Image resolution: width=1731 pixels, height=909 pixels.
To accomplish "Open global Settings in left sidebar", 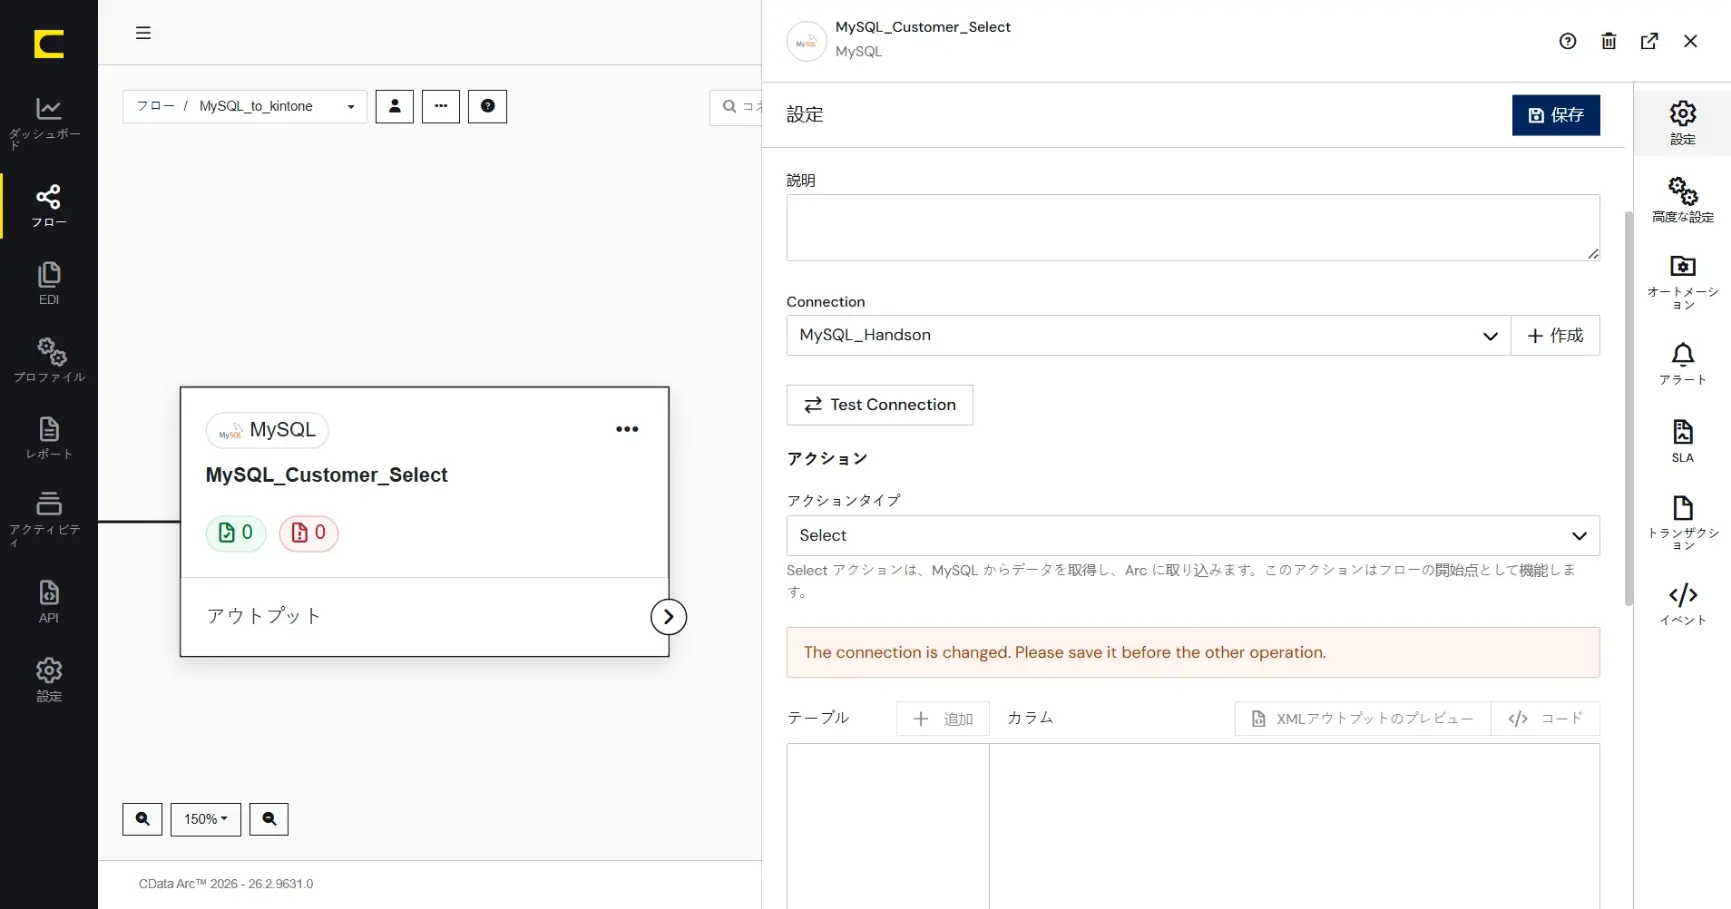I will (48, 680).
